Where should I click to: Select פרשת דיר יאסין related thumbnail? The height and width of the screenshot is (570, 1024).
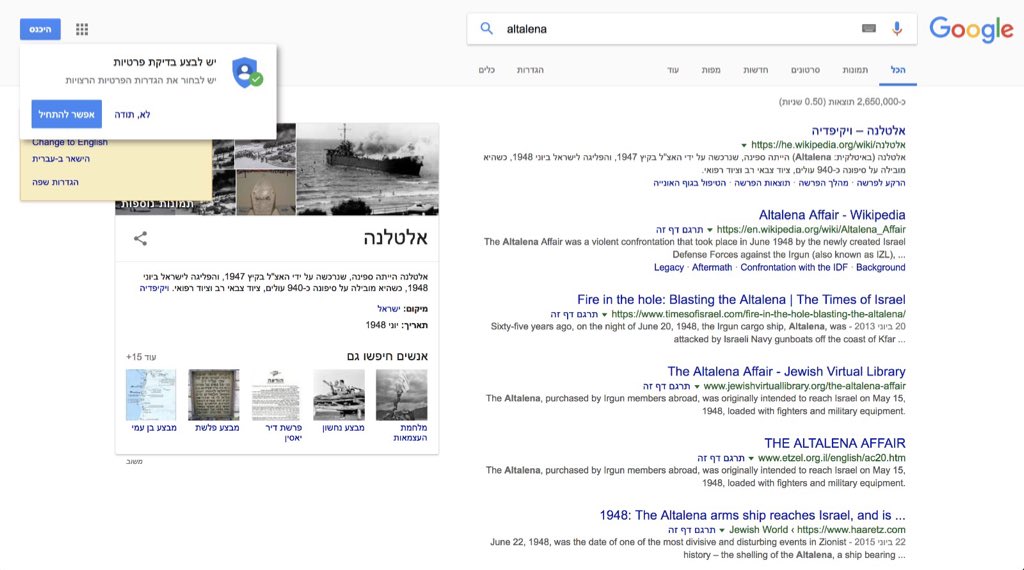(x=276, y=395)
